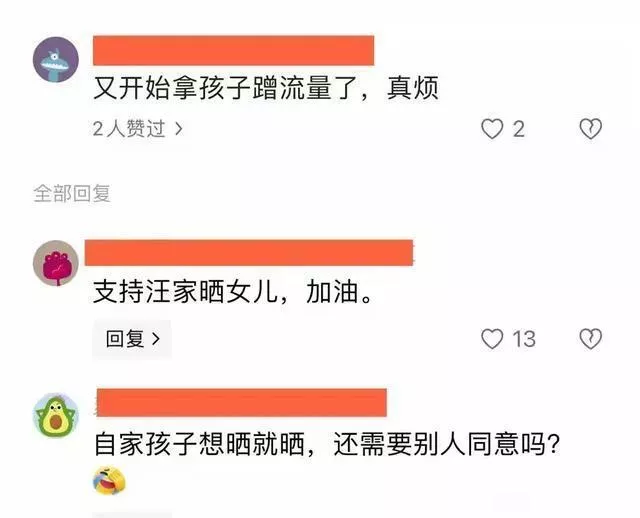Image resolution: width=640 pixels, height=518 pixels.
Task: Like the comment with 2 likes
Action: click(492, 129)
